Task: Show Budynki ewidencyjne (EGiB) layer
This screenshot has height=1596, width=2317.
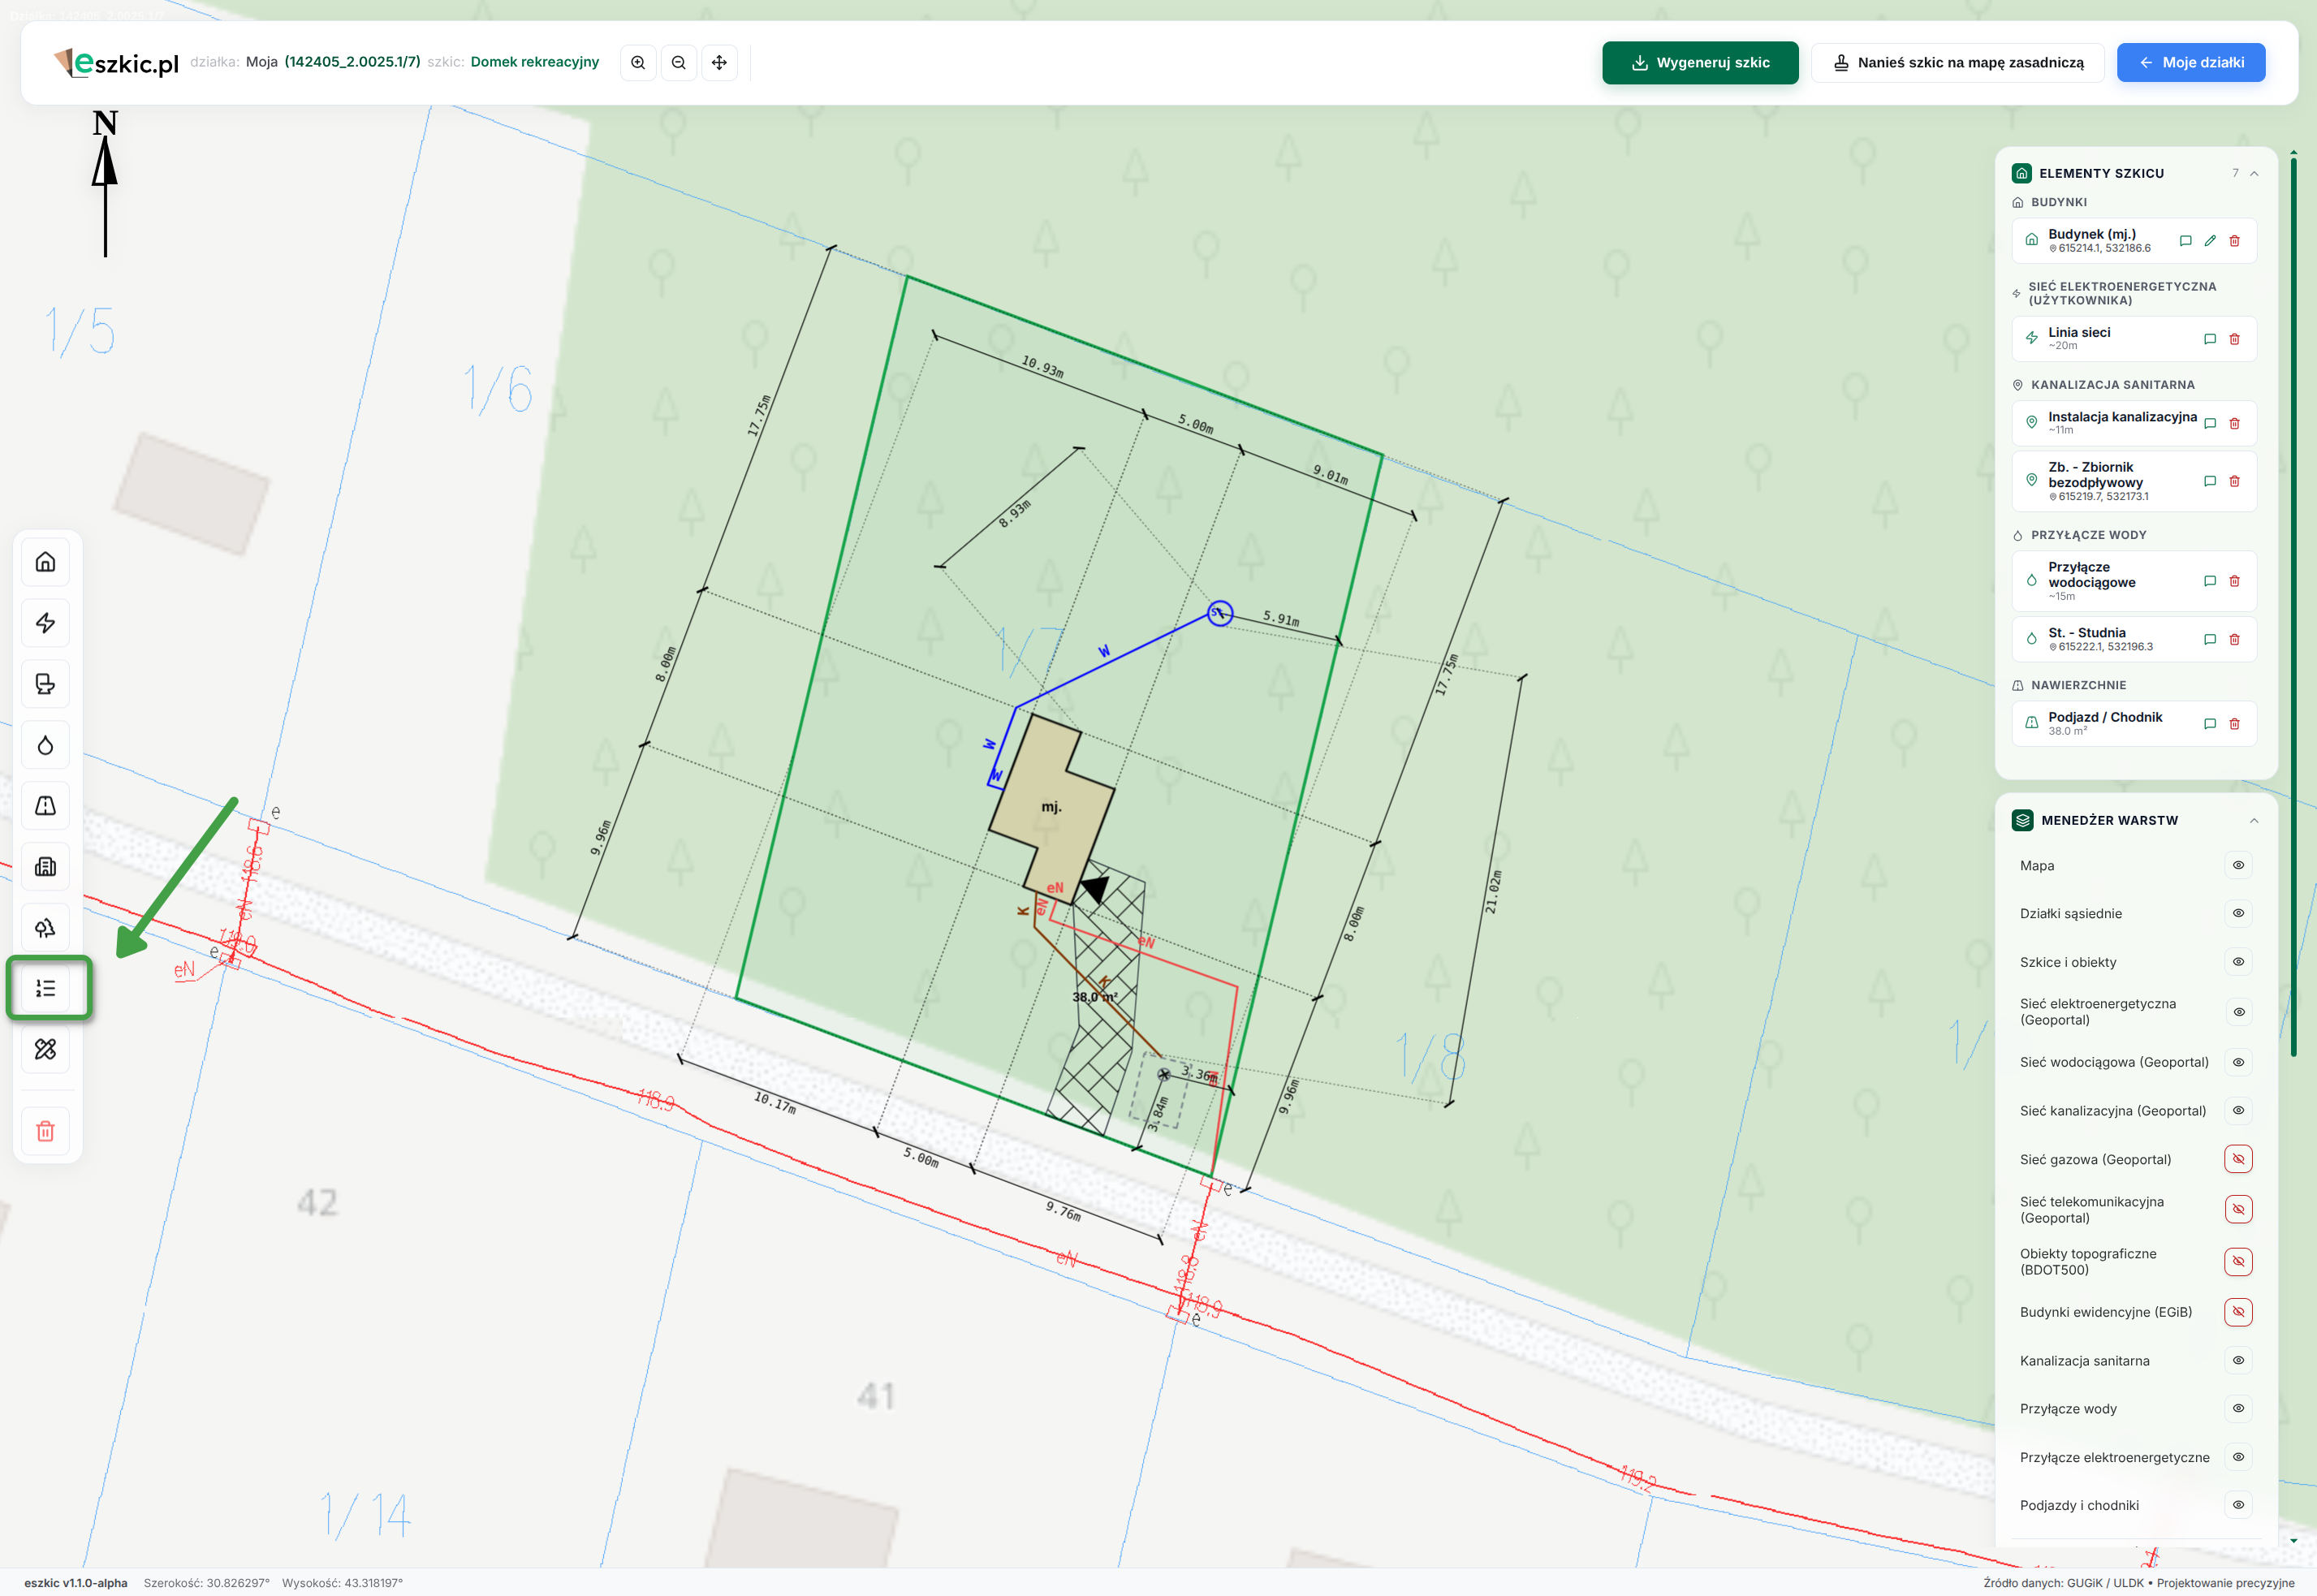Action: pyautogui.click(x=2239, y=1312)
